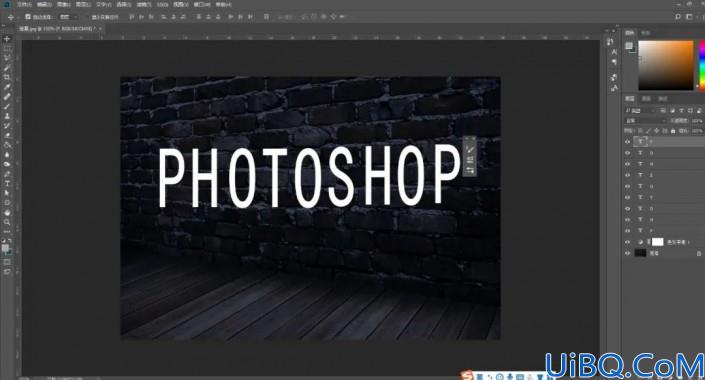Select the Dodge tool
This screenshot has width=705, height=380.
[7, 164]
